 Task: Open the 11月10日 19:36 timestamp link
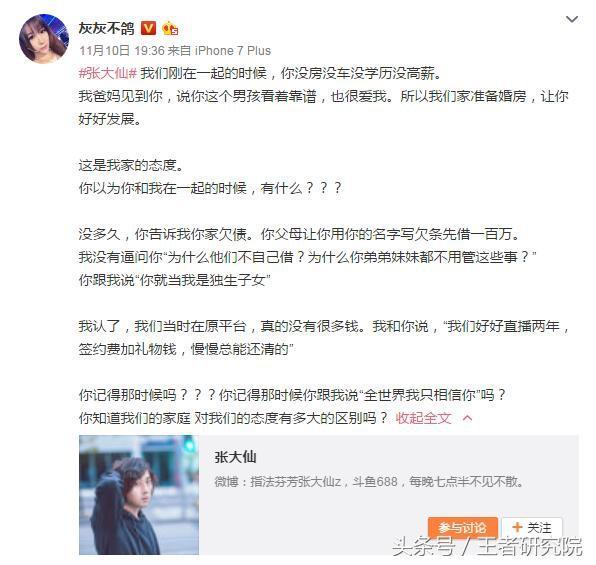(122, 51)
